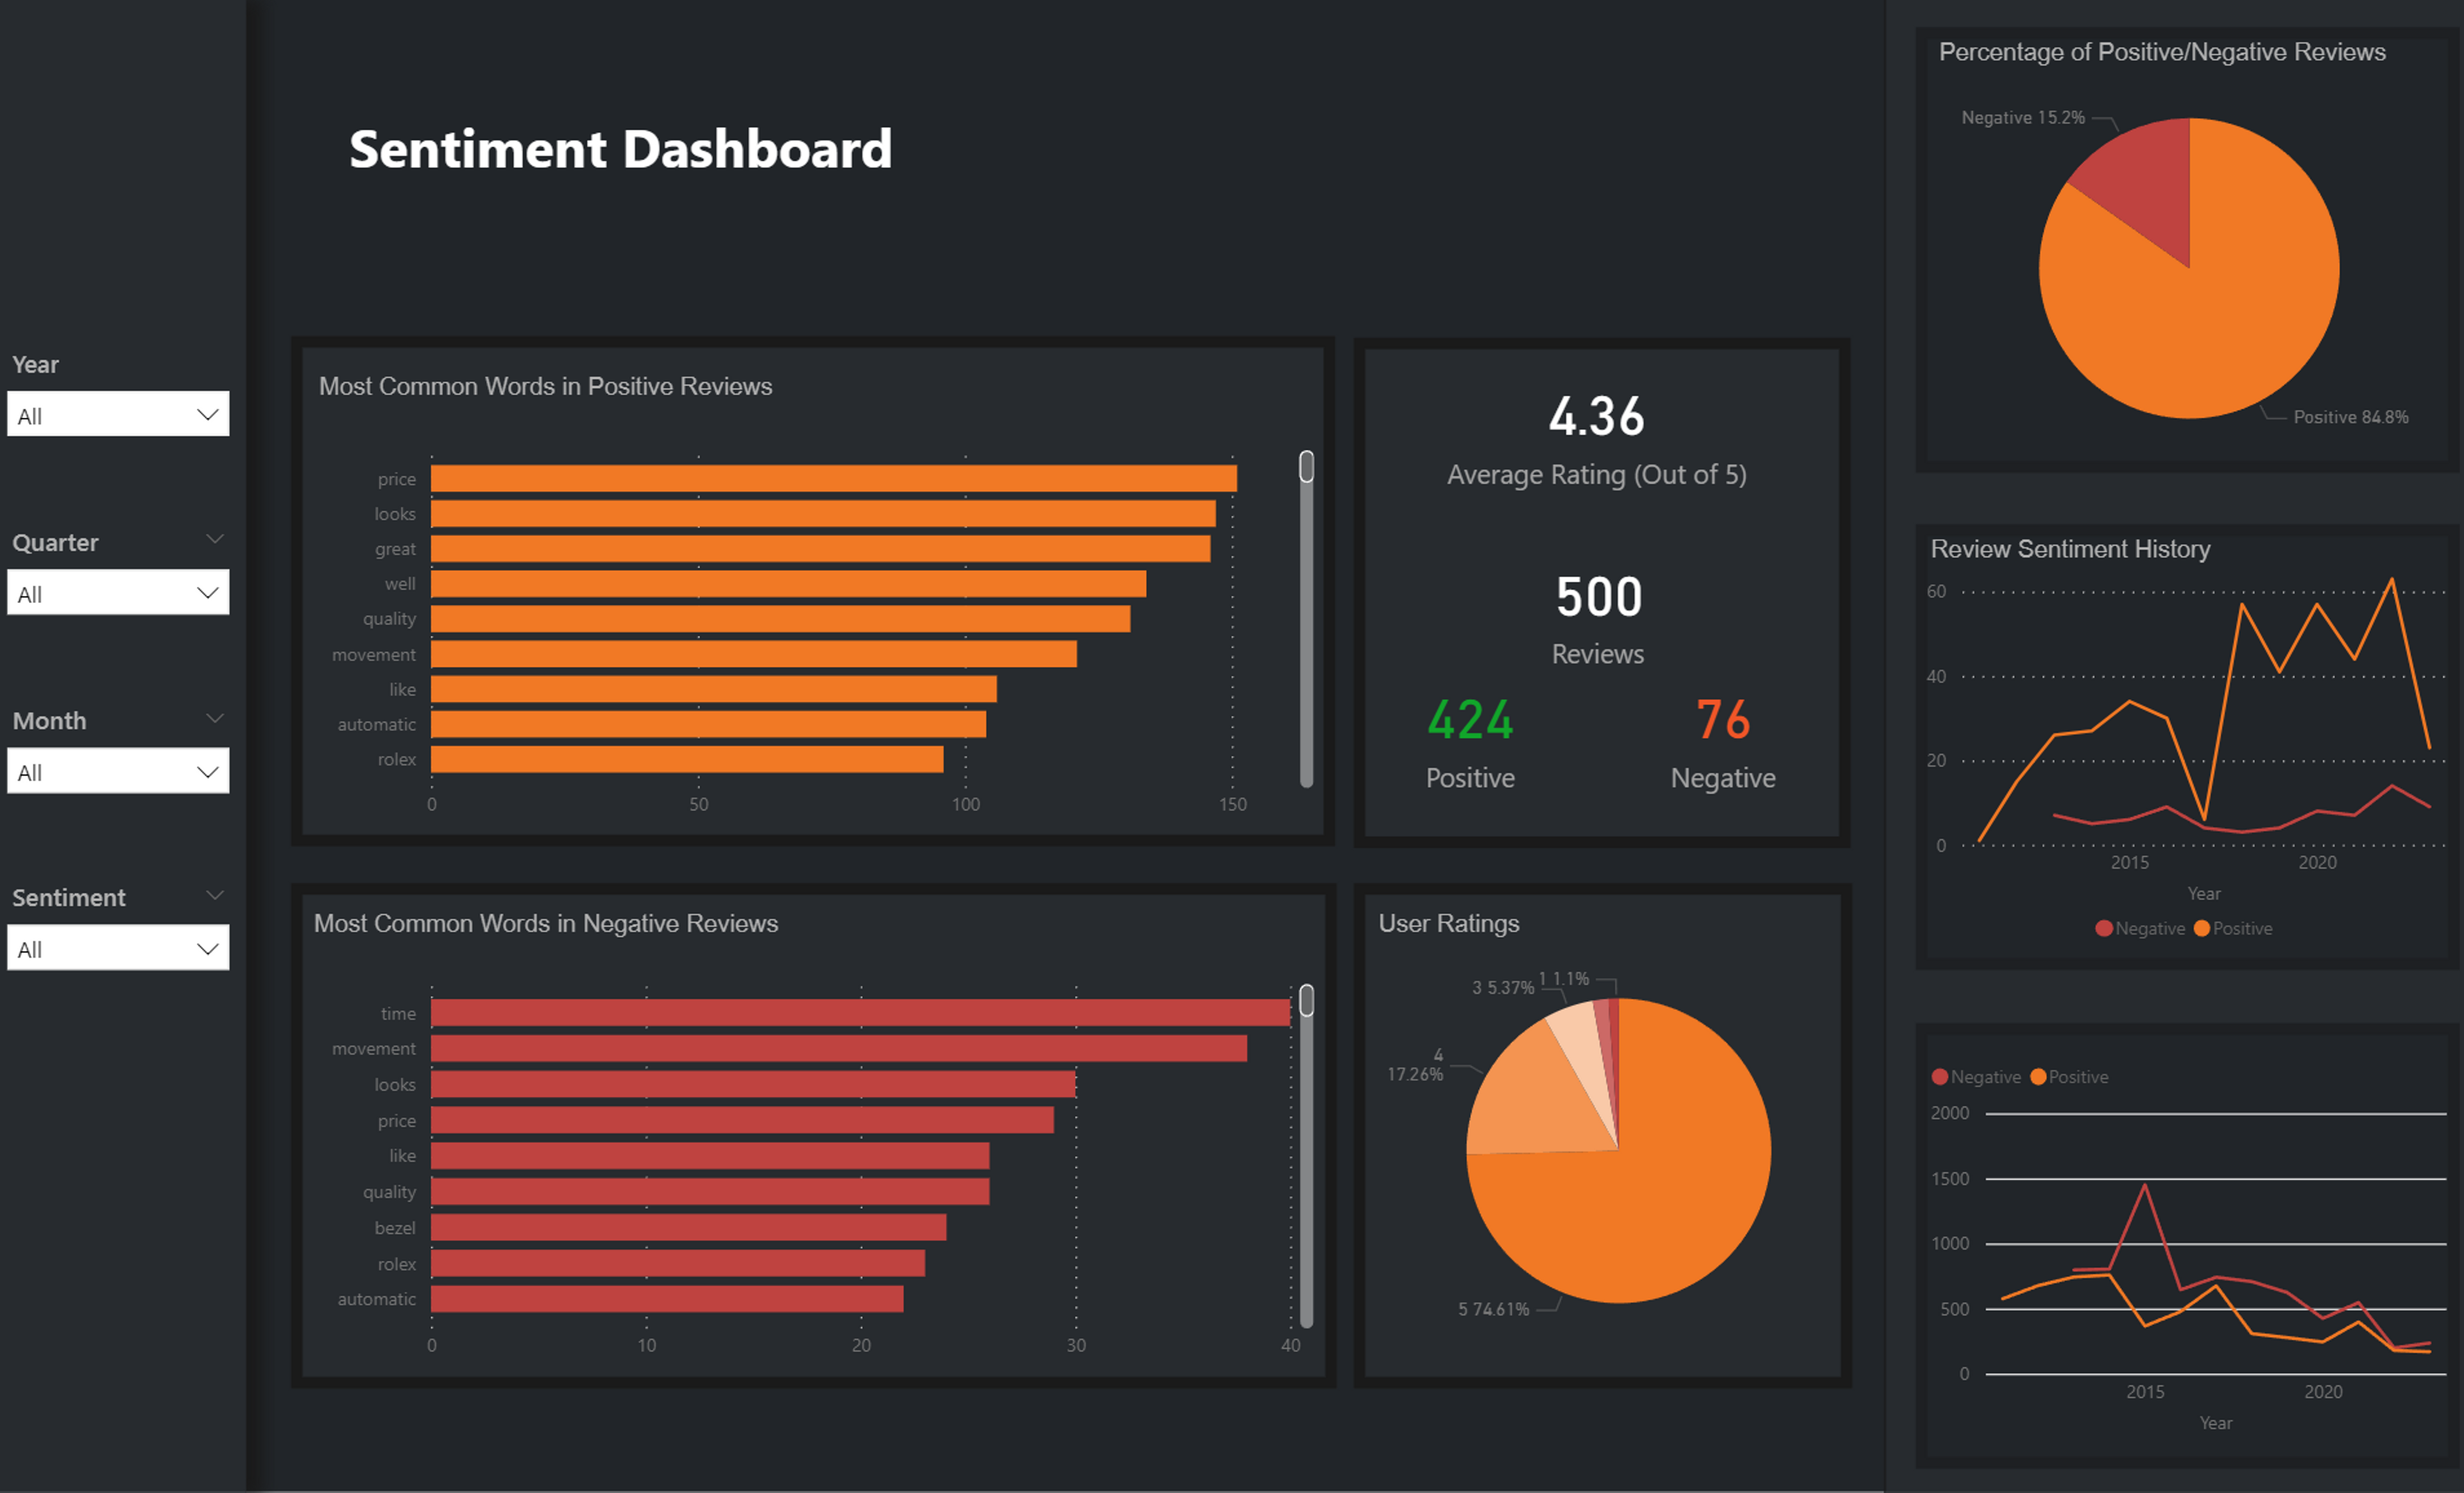This screenshot has height=1493, width=2464.
Task: Collapse the Sentiment header chevron
Action: click(x=214, y=895)
